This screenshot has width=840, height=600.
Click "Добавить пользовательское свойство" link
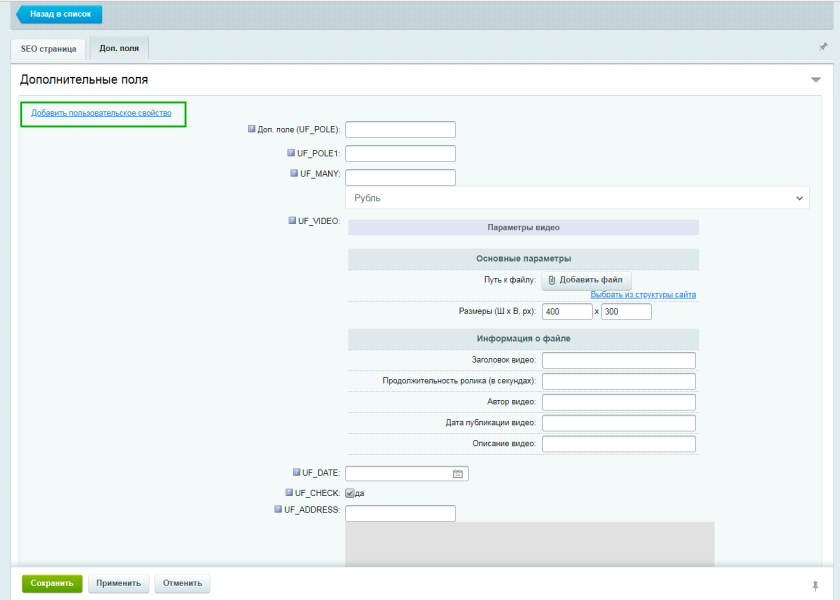[101, 113]
